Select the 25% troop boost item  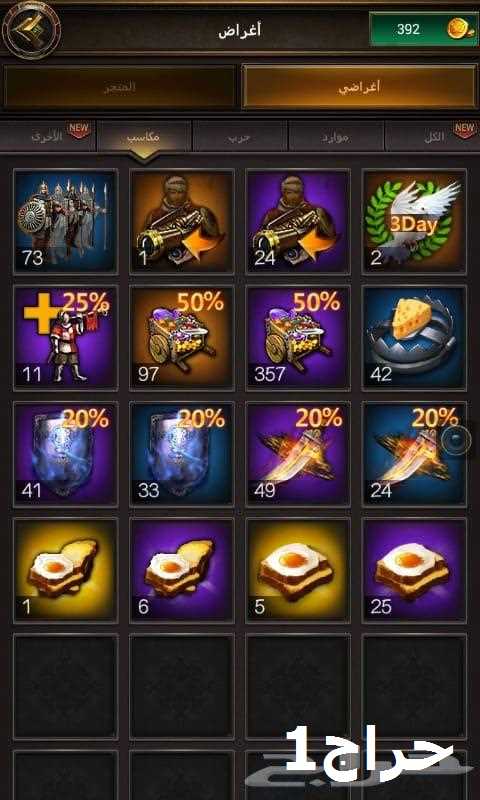65,338
